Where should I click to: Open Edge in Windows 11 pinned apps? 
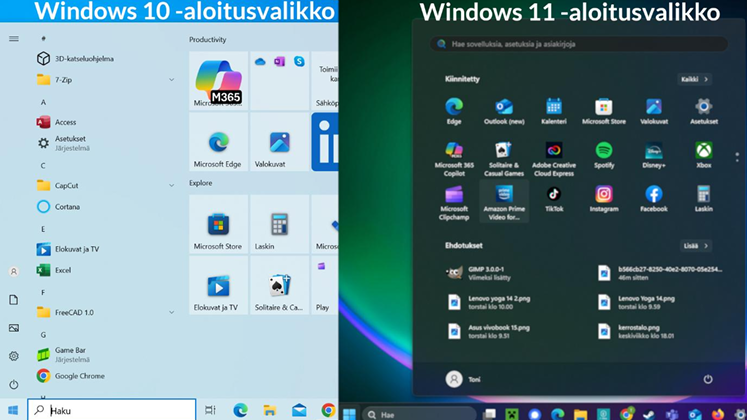tap(454, 111)
